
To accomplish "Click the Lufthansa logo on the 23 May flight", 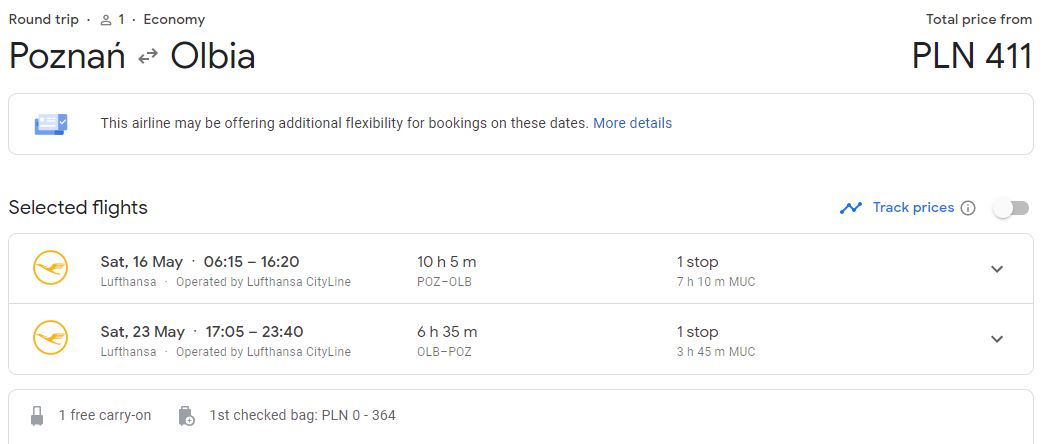I will click(x=50, y=338).
